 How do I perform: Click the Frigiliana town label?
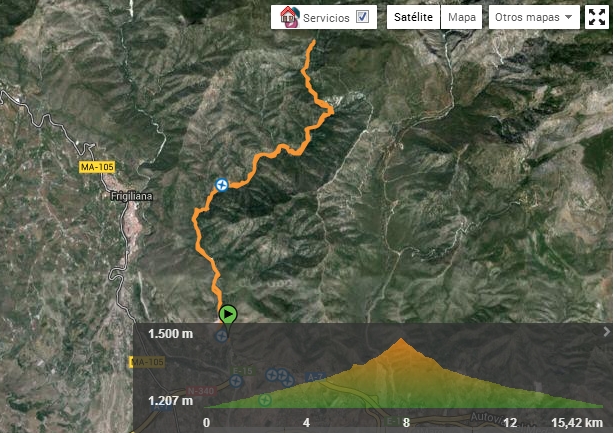(132, 196)
